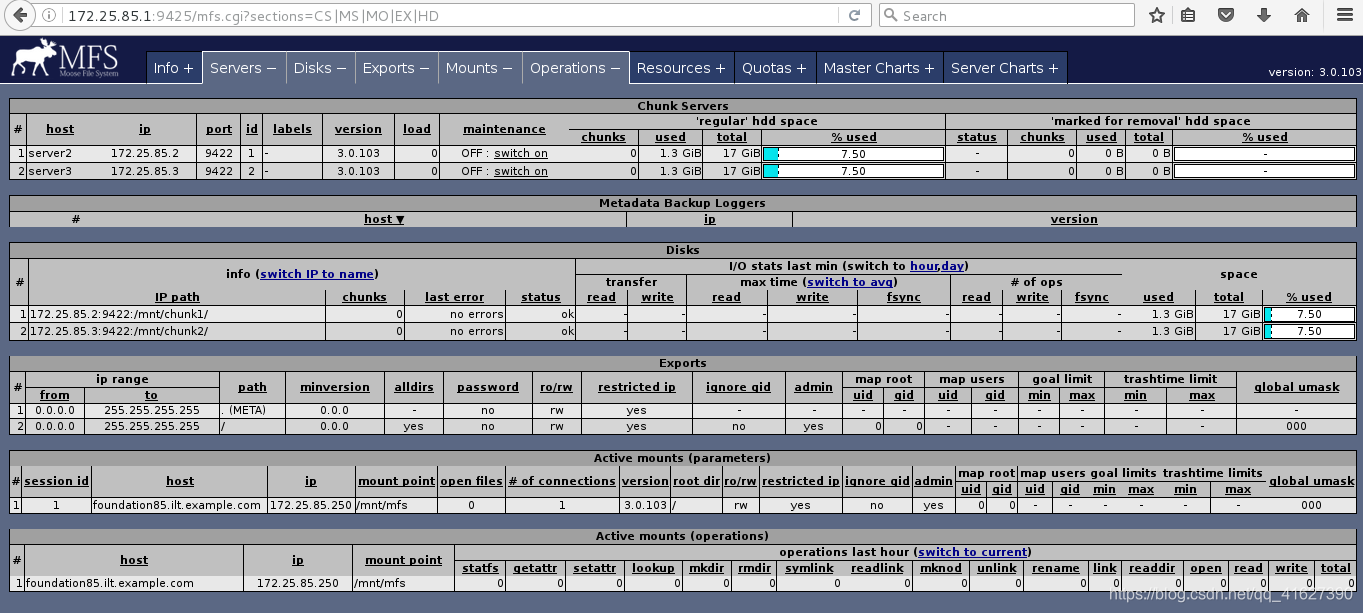The height and width of the screenshot is (613, 1363).
Task: Click disk /mnt/chunk1/ % used space bar
Action: tap(1309, 314)
